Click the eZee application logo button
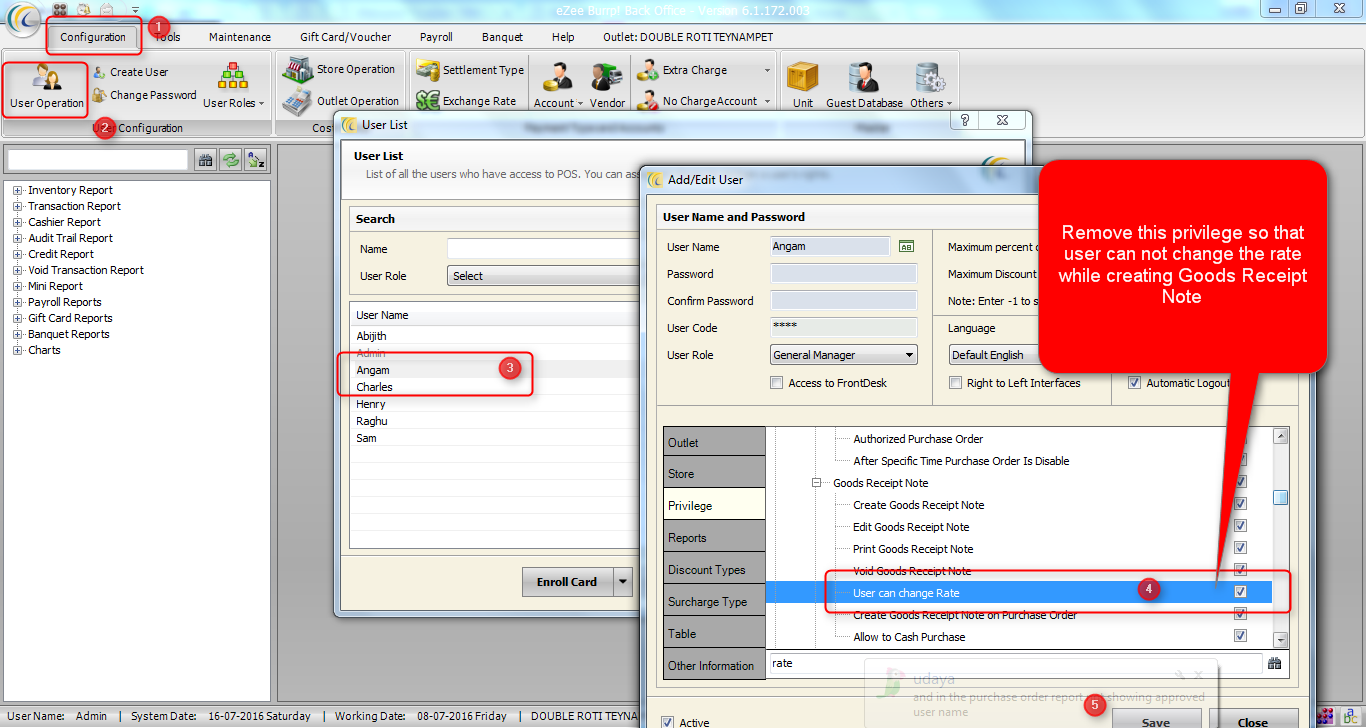1366x728 pixels. (x=23, y=18)
